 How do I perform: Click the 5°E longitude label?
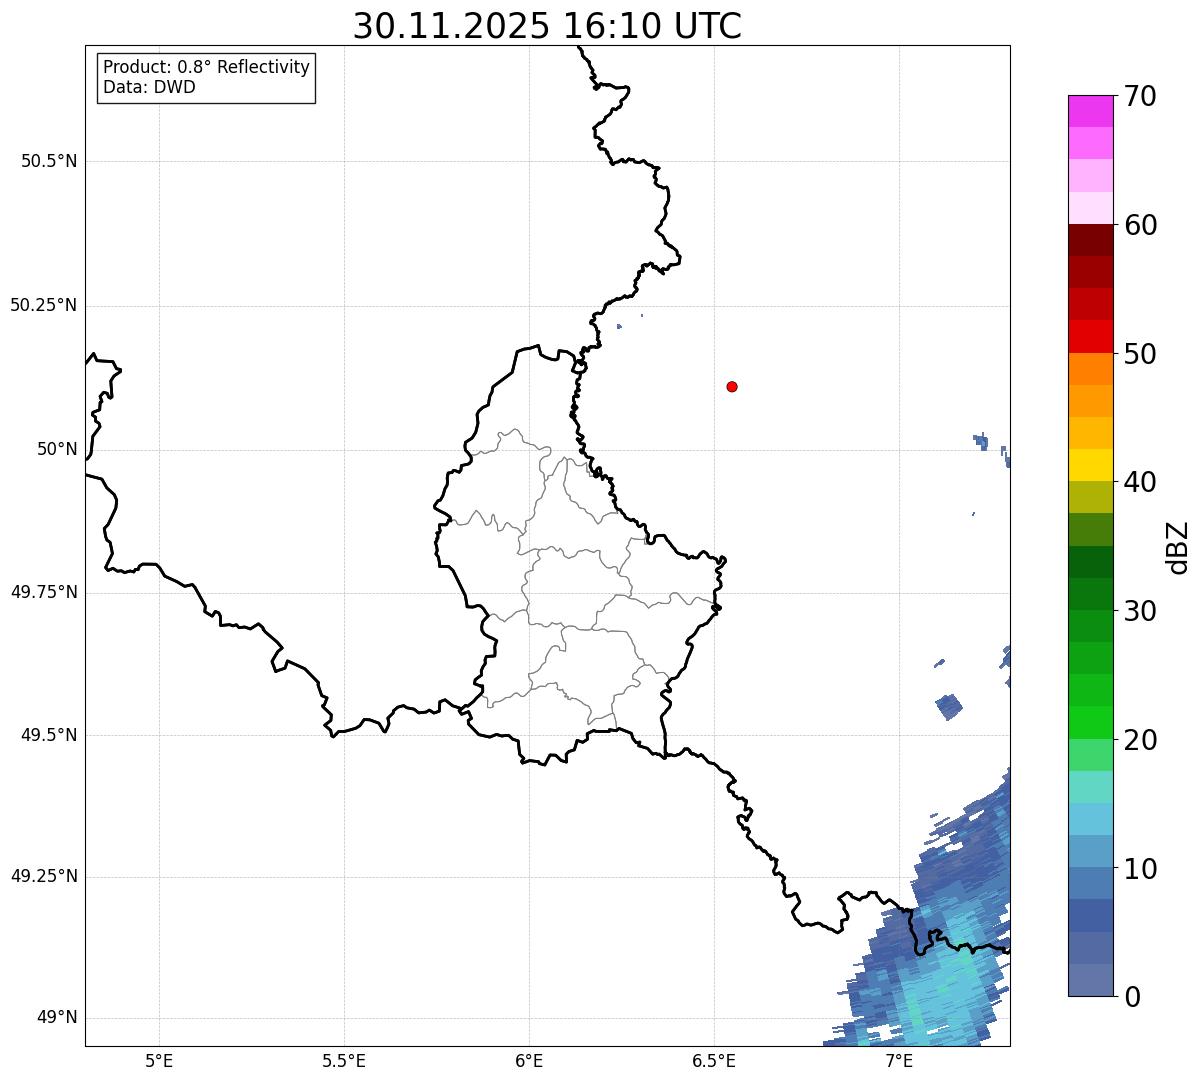coord(159,1060)
